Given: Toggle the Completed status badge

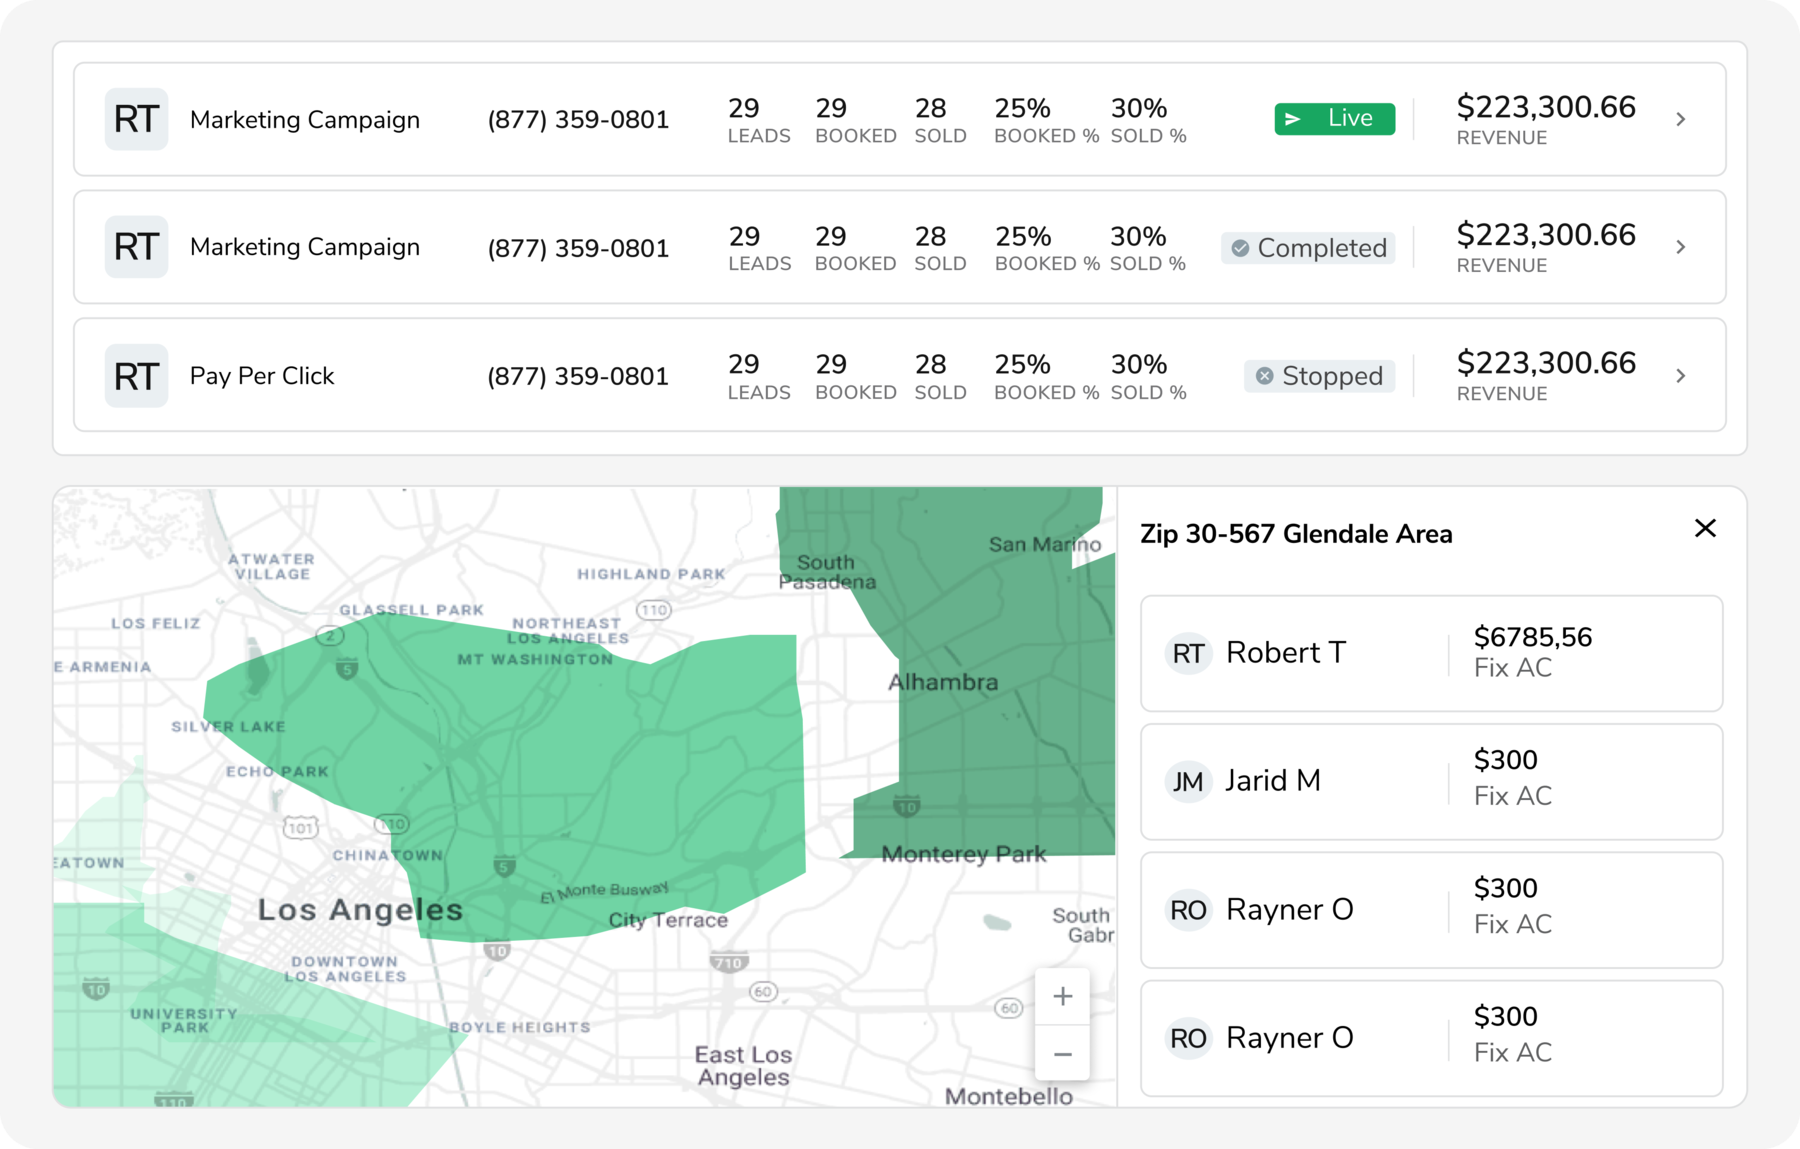Looking at the screenshot, I should [1307, 247].
